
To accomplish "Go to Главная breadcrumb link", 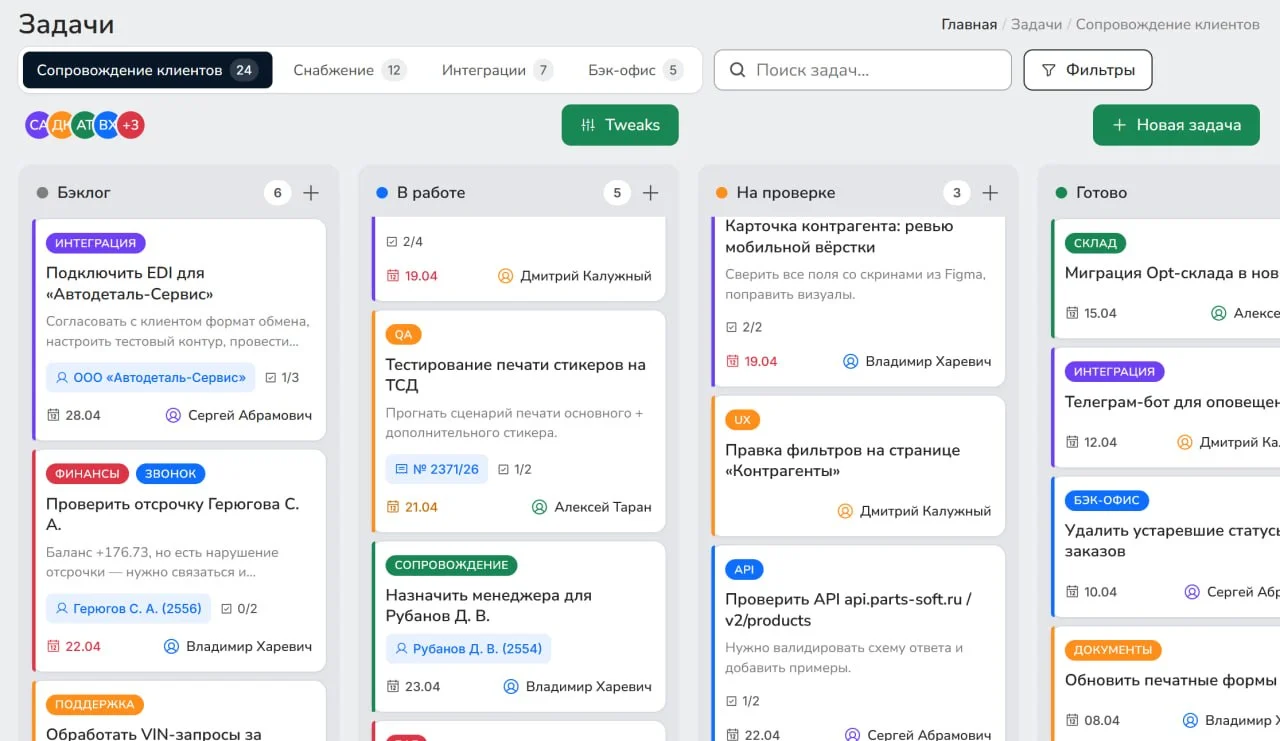I will point(969,24).
